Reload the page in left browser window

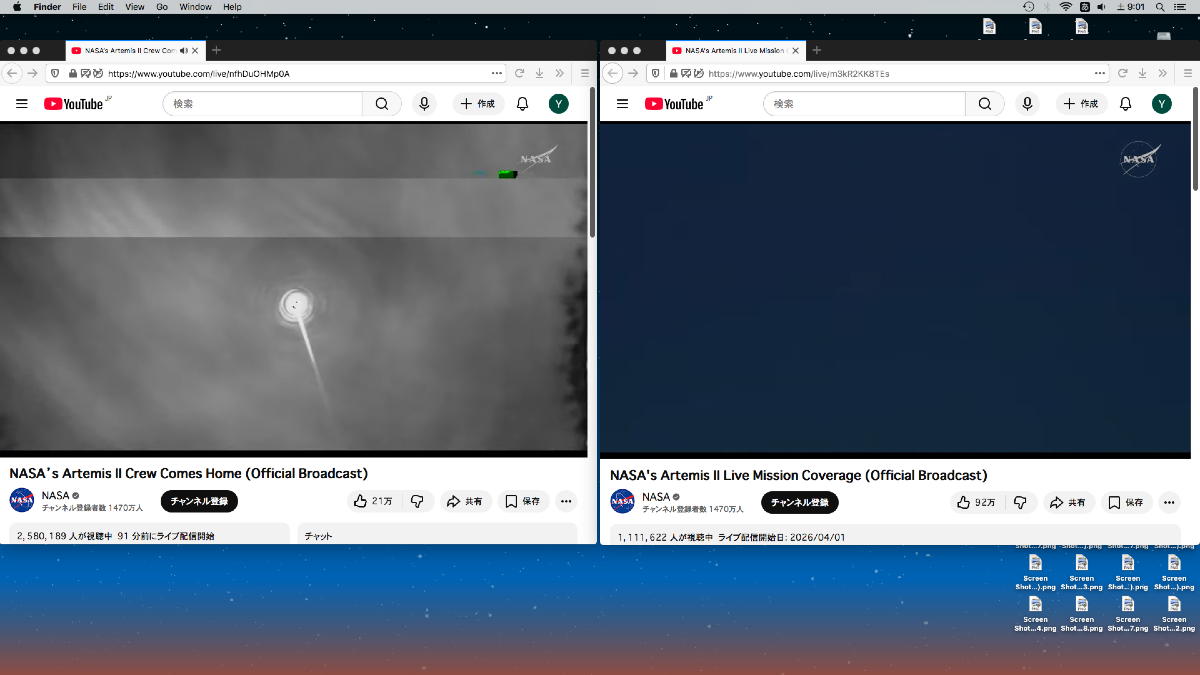click(520, 73)
